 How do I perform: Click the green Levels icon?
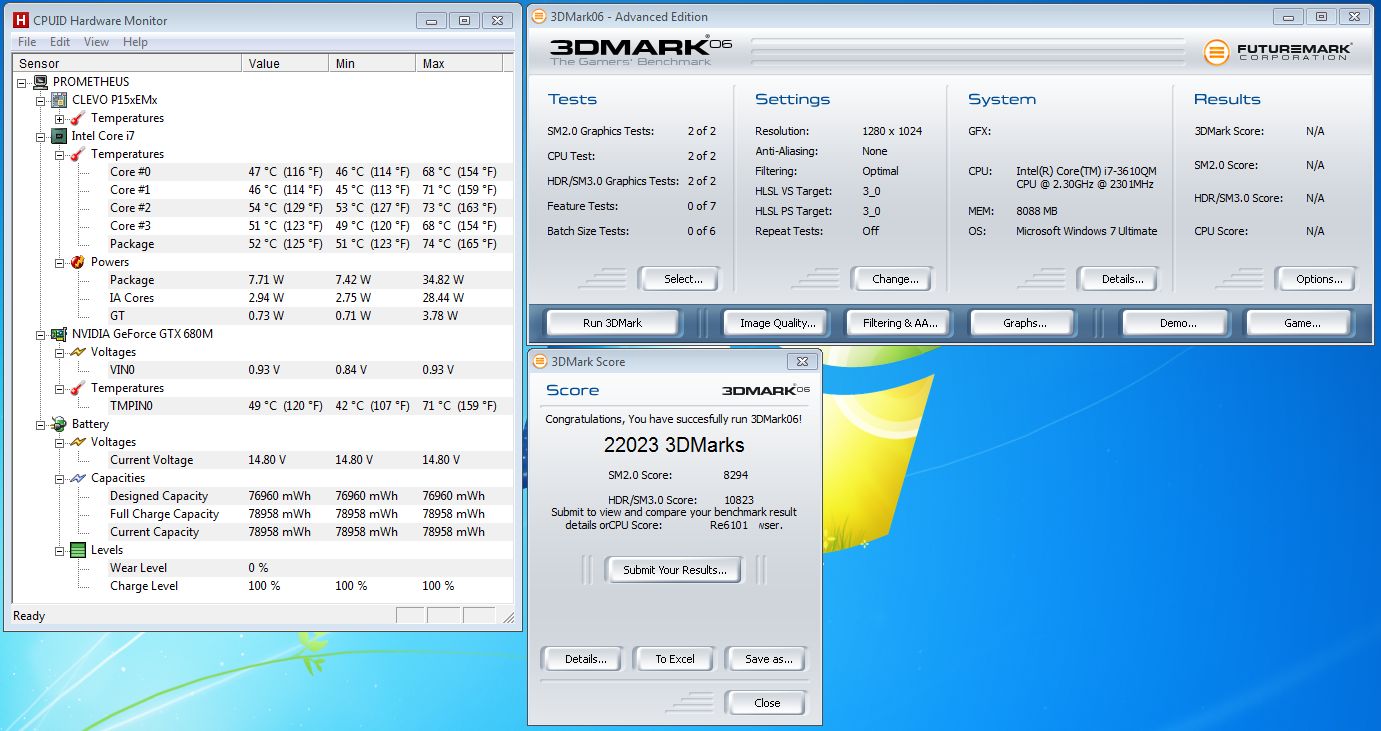(78, 550)
